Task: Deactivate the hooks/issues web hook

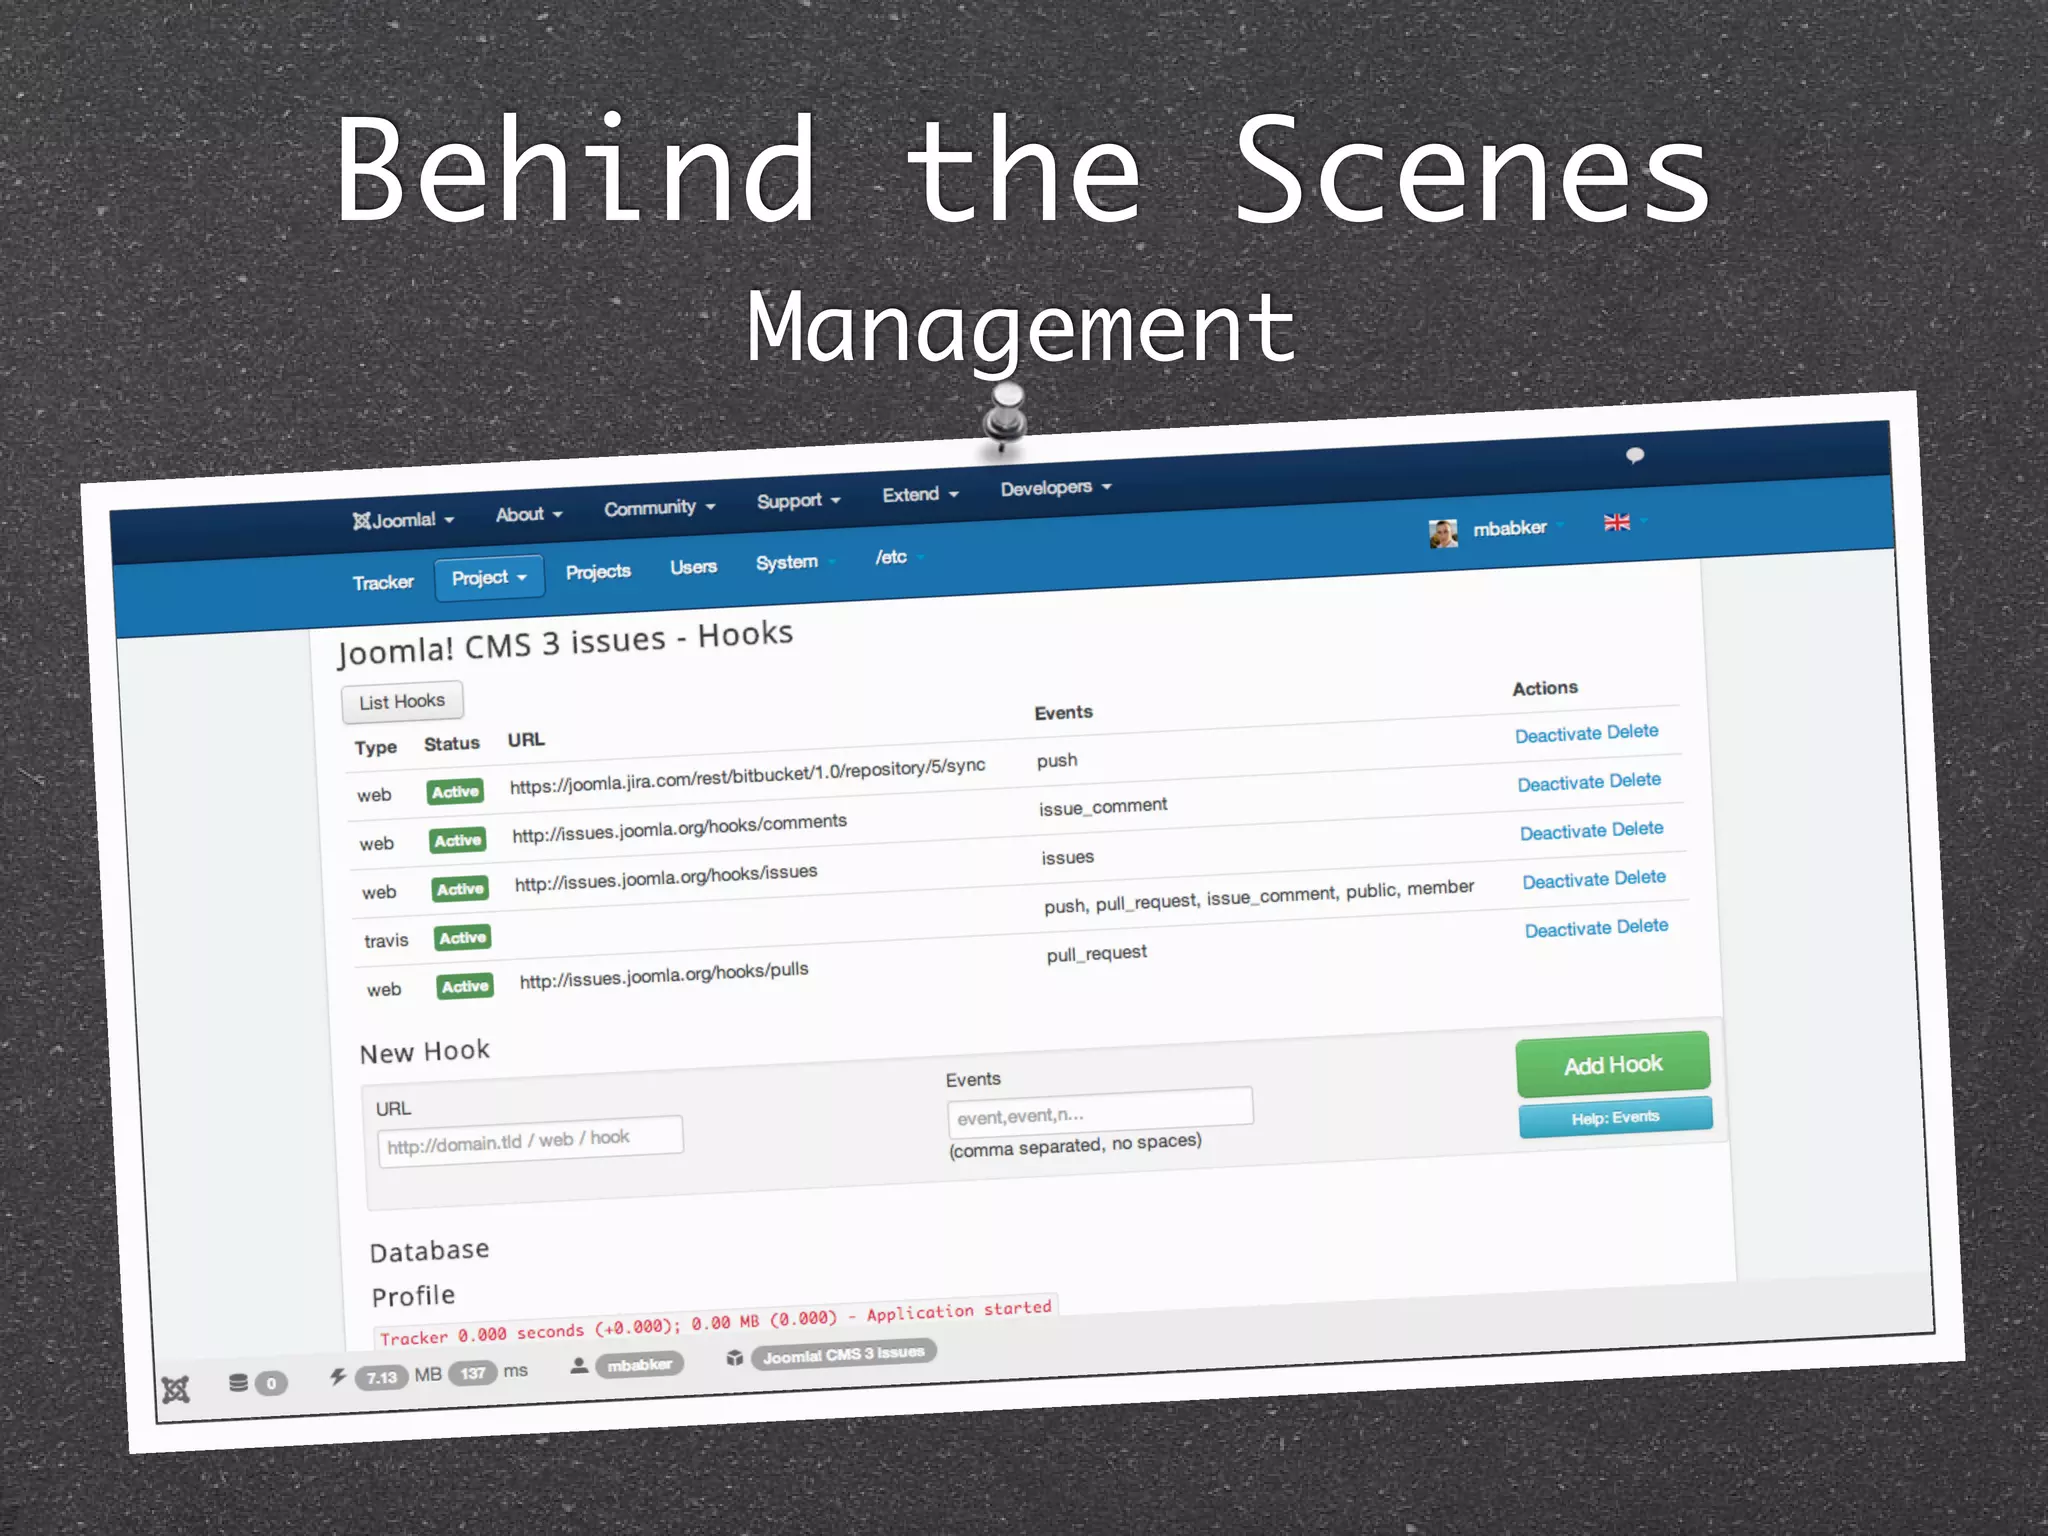Action: [1563, 832]
